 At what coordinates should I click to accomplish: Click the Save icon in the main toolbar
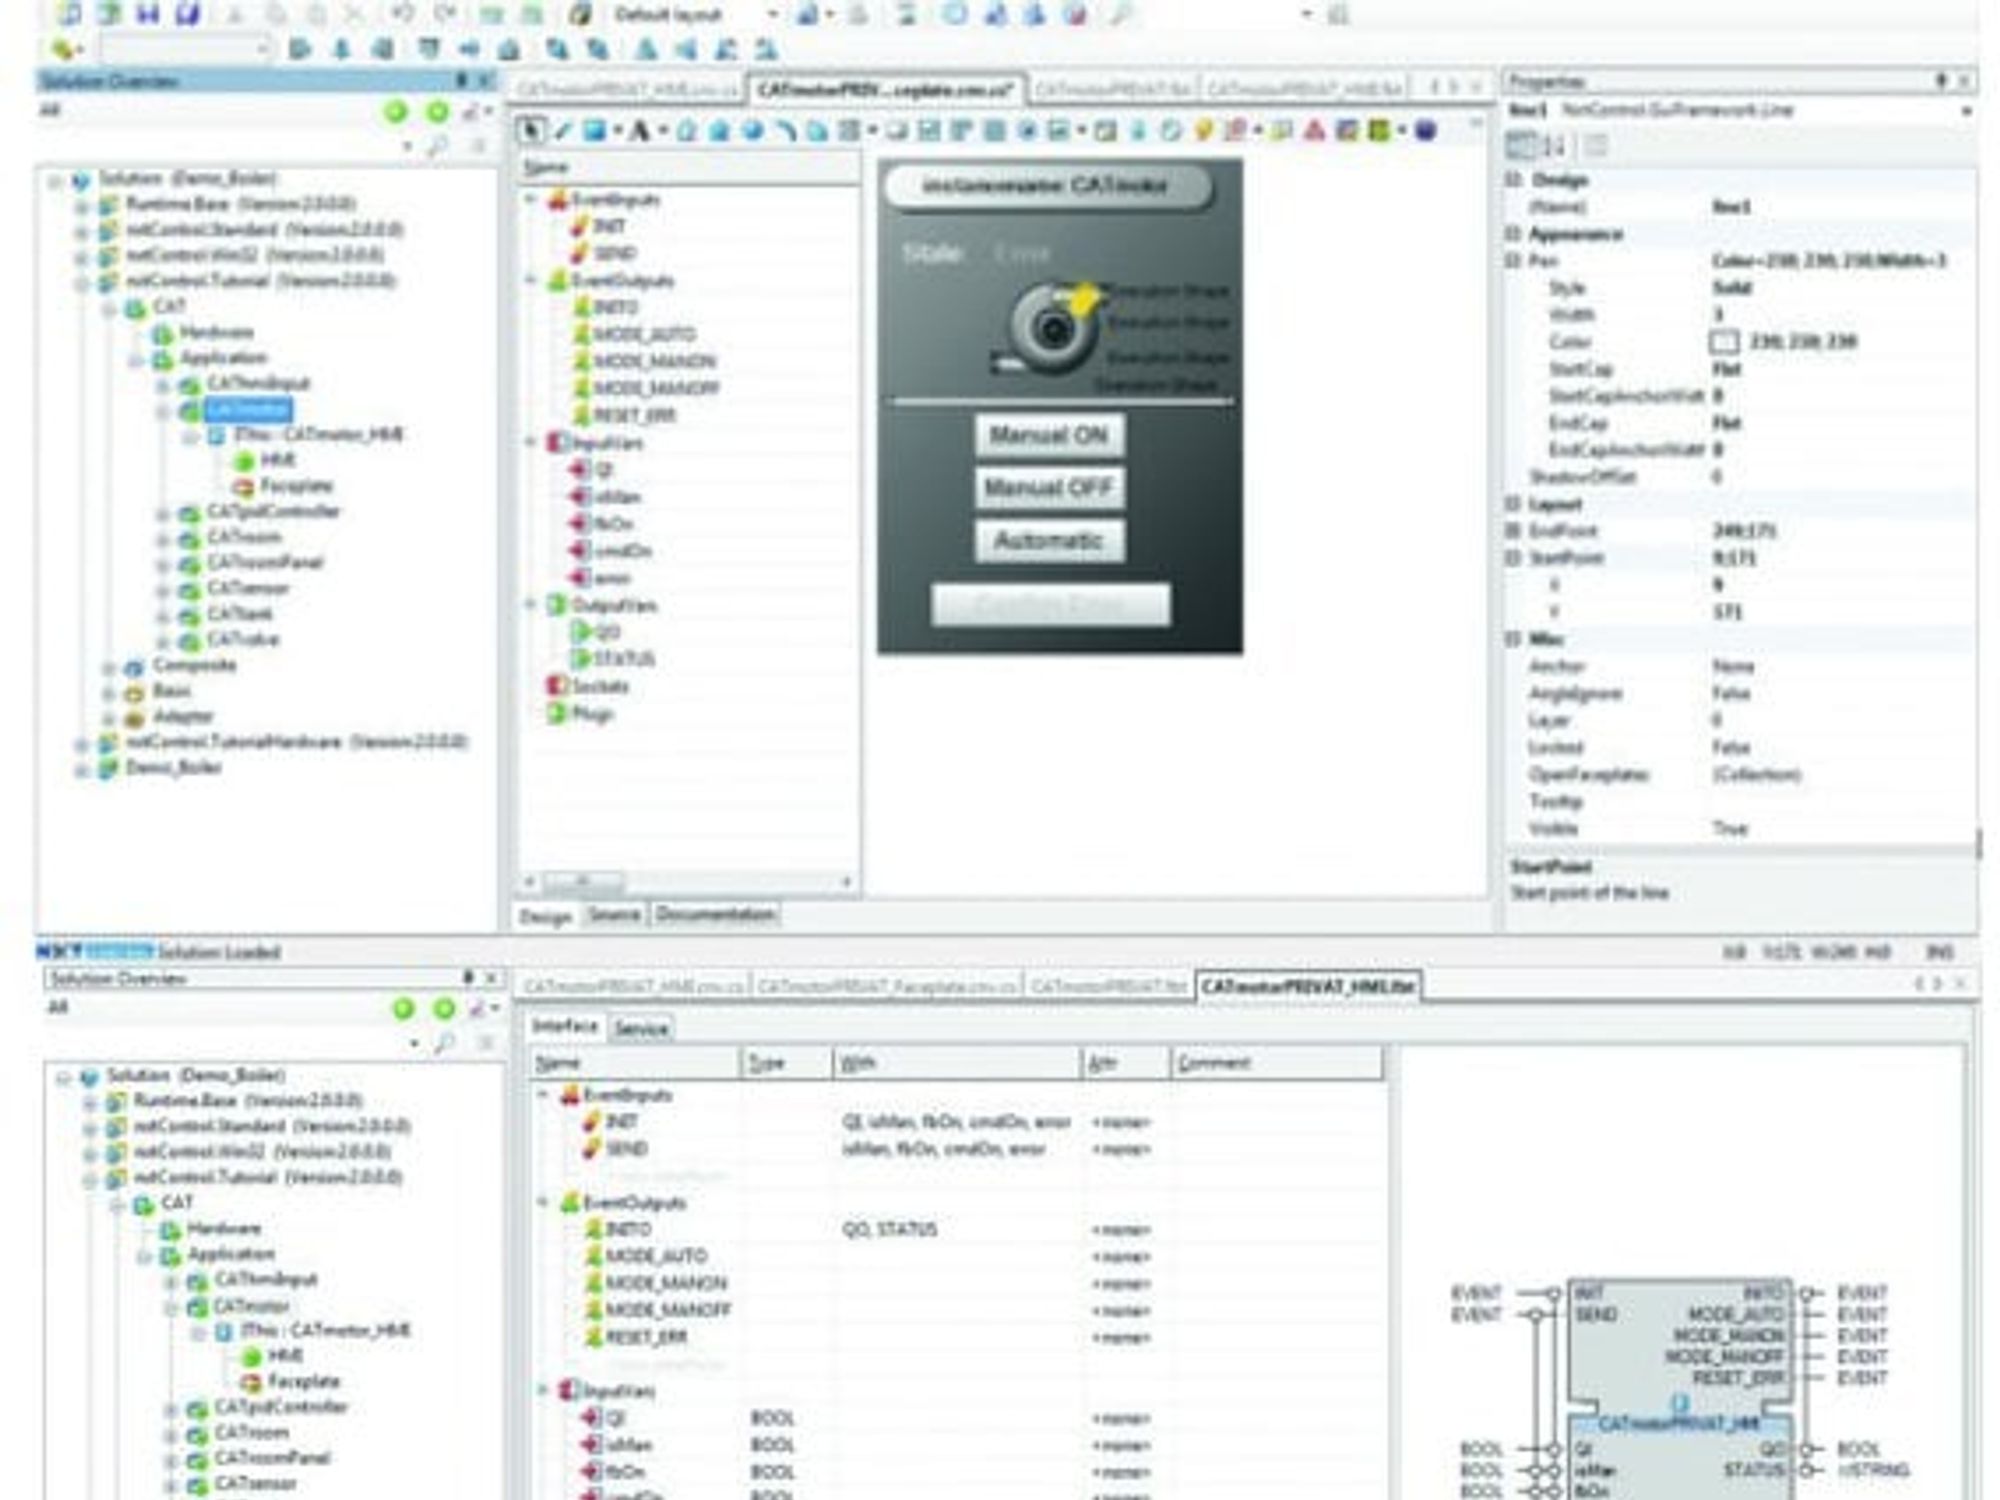point(148,14)
